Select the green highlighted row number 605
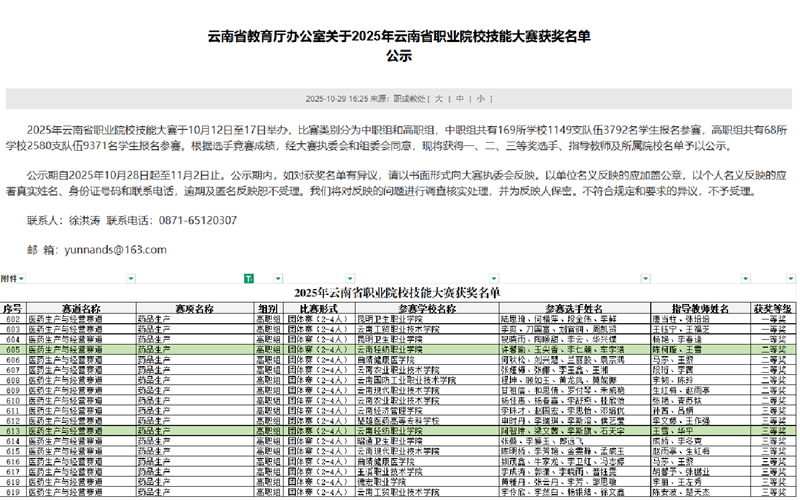This screenshot has height=500, width=800. tap(12, 349)
